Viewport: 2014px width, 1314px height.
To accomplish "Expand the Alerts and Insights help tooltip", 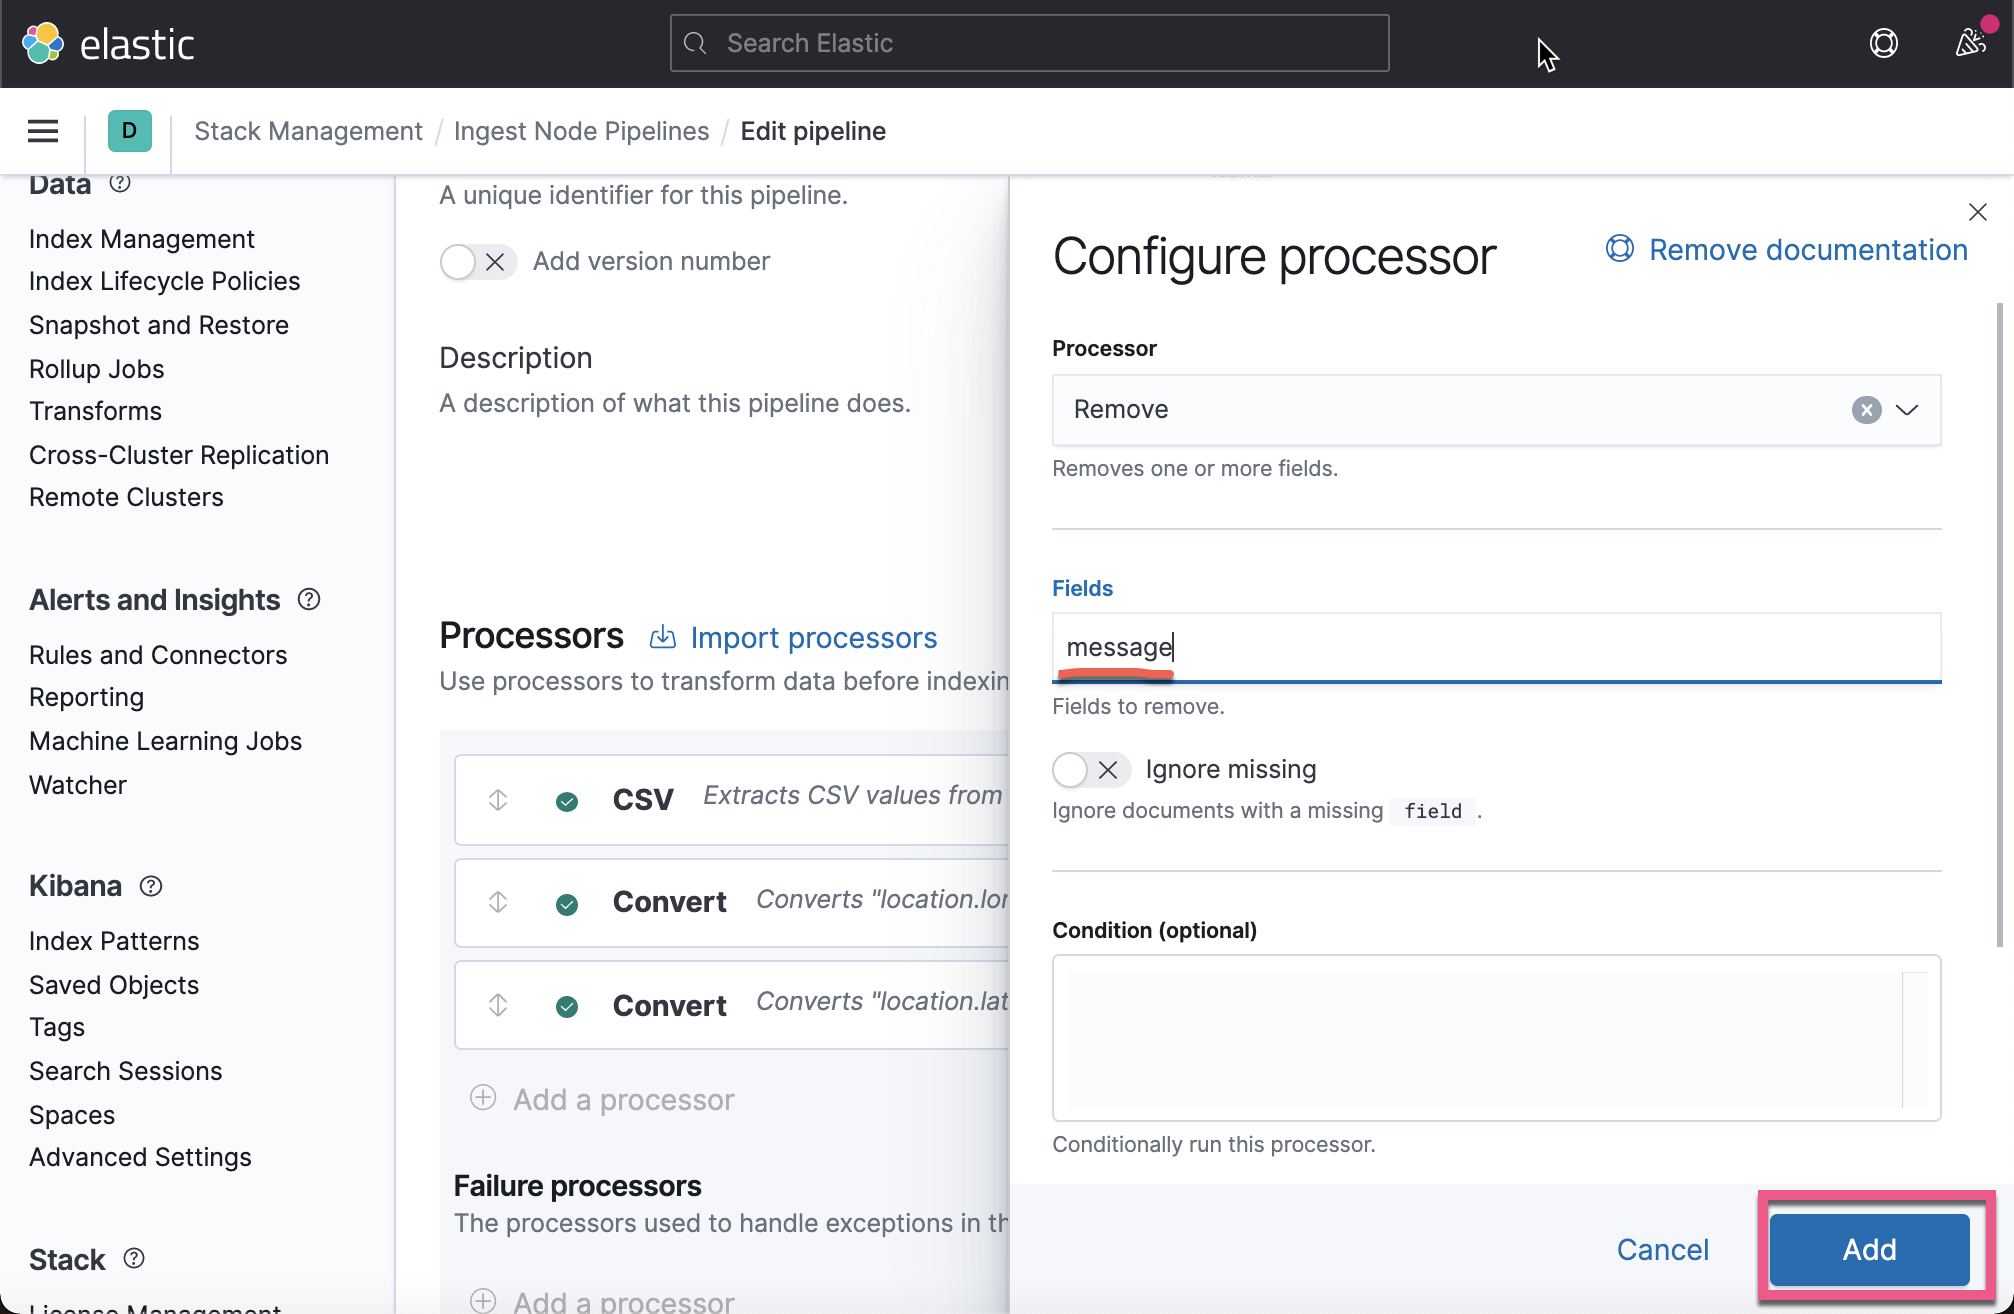I will tap(308, 599).
